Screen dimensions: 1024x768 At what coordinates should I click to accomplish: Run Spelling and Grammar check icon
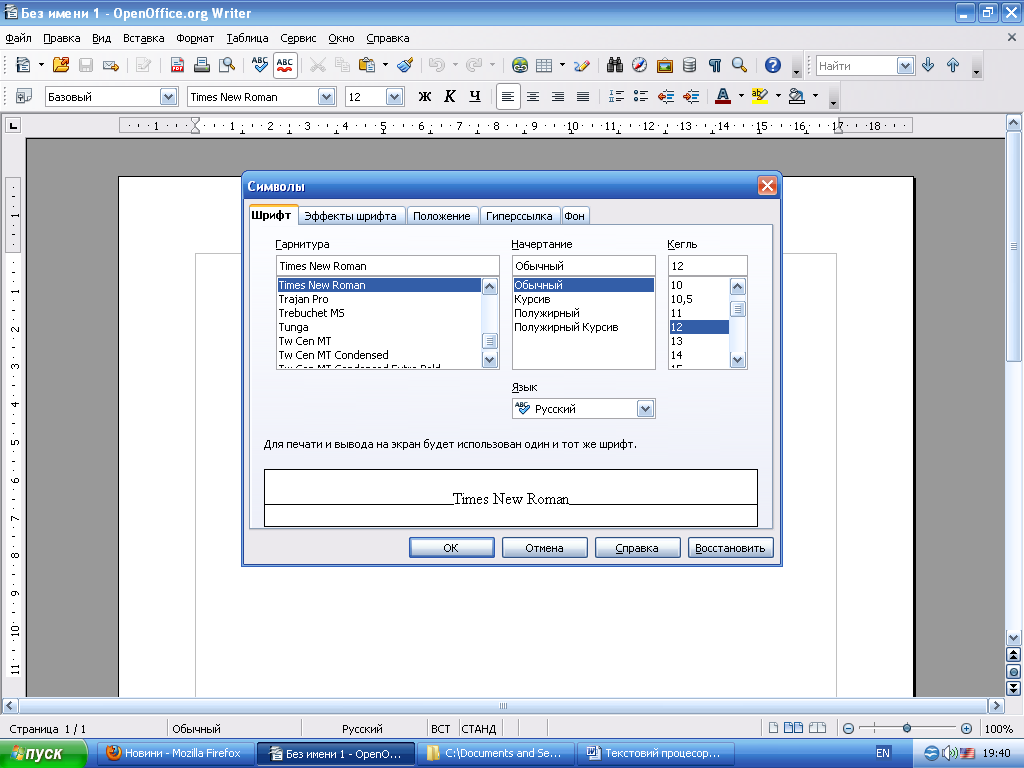point(259,65)
